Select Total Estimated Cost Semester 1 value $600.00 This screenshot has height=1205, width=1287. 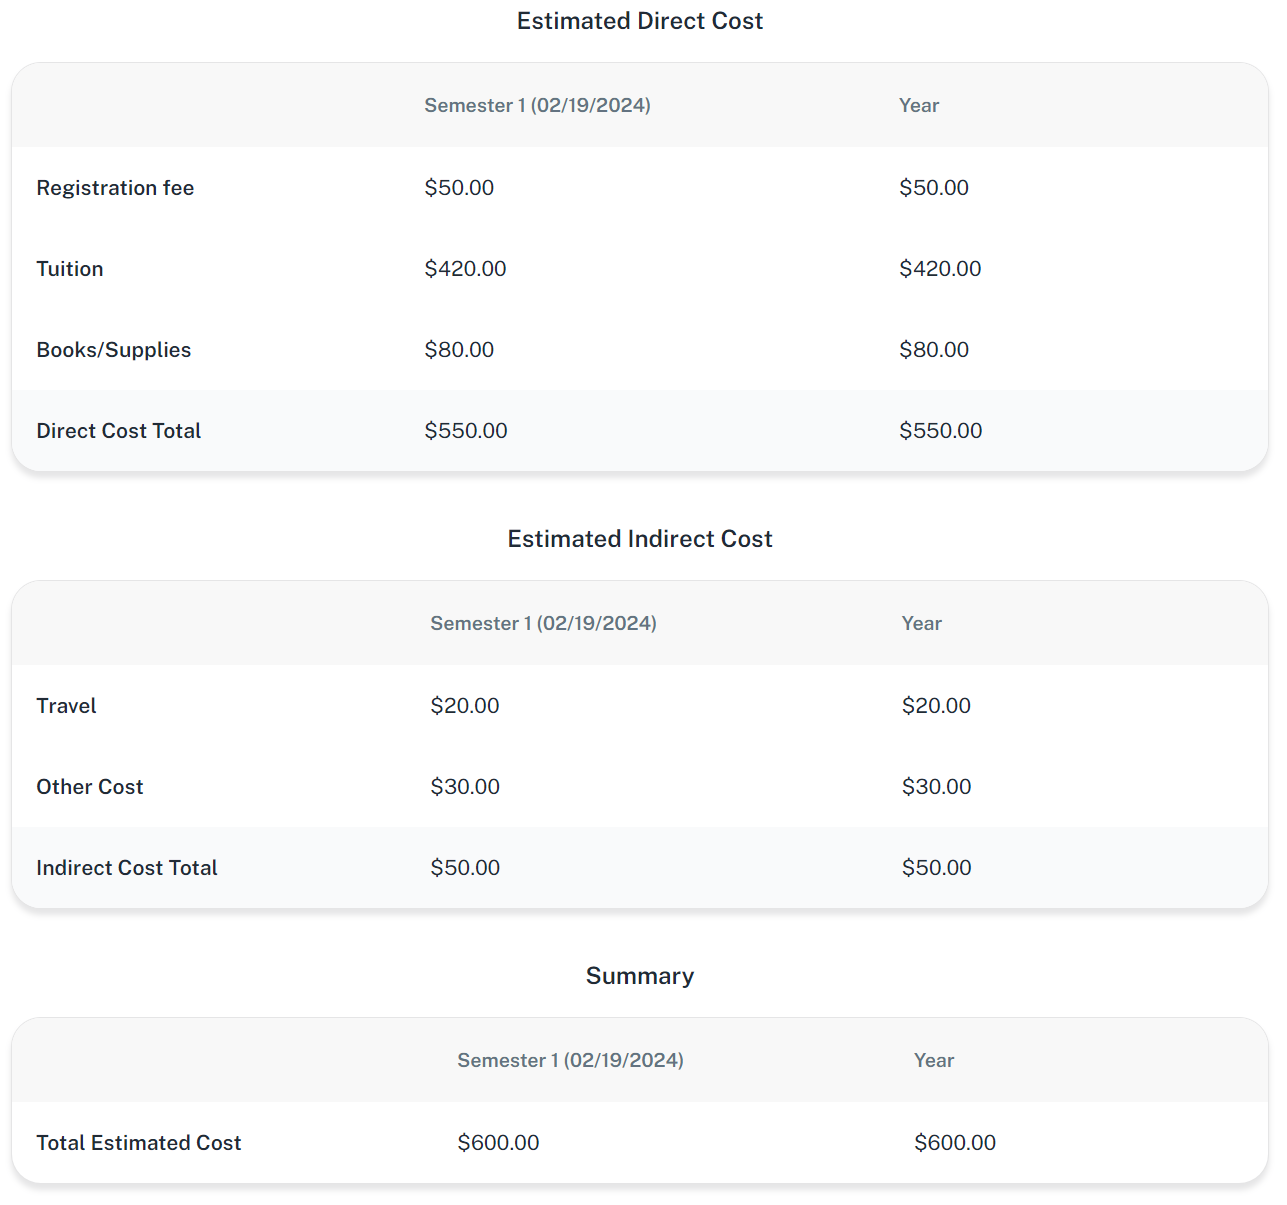[x=498, y=1143]
